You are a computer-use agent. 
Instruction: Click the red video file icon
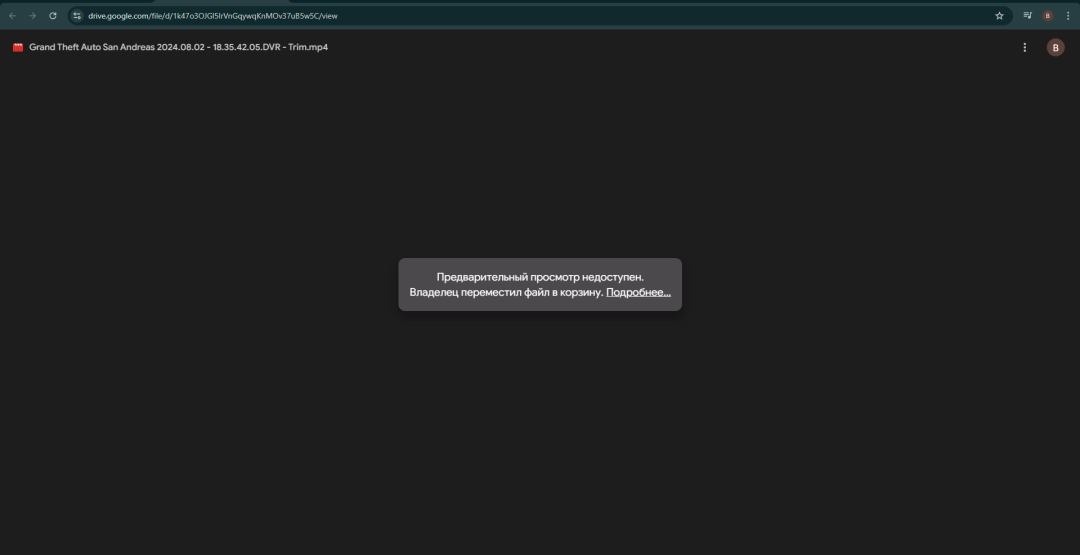coord(18,48)
